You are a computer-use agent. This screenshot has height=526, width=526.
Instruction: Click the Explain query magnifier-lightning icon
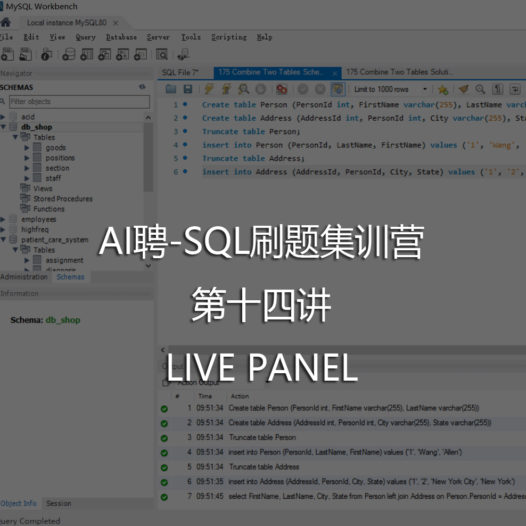point(244,89)
